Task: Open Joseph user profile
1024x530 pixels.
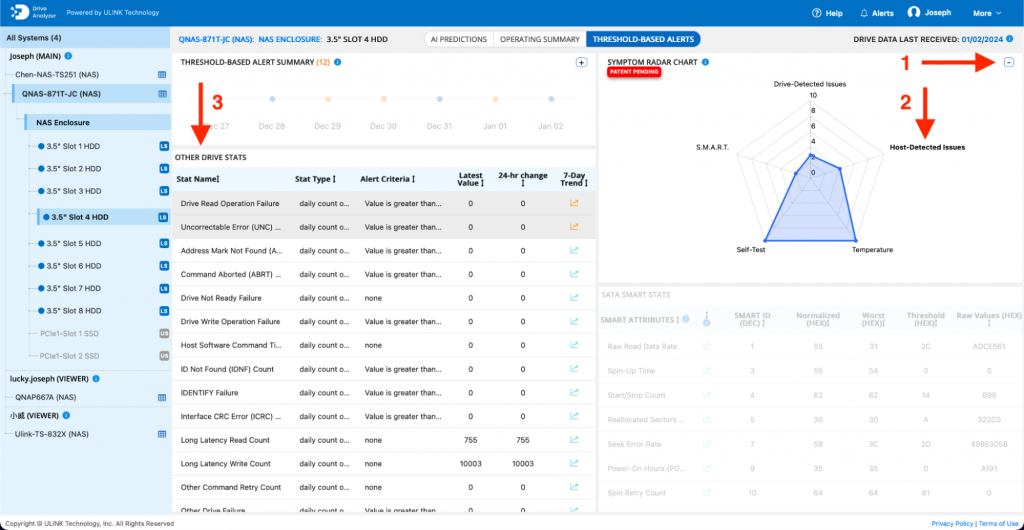Action: (929, 12)
